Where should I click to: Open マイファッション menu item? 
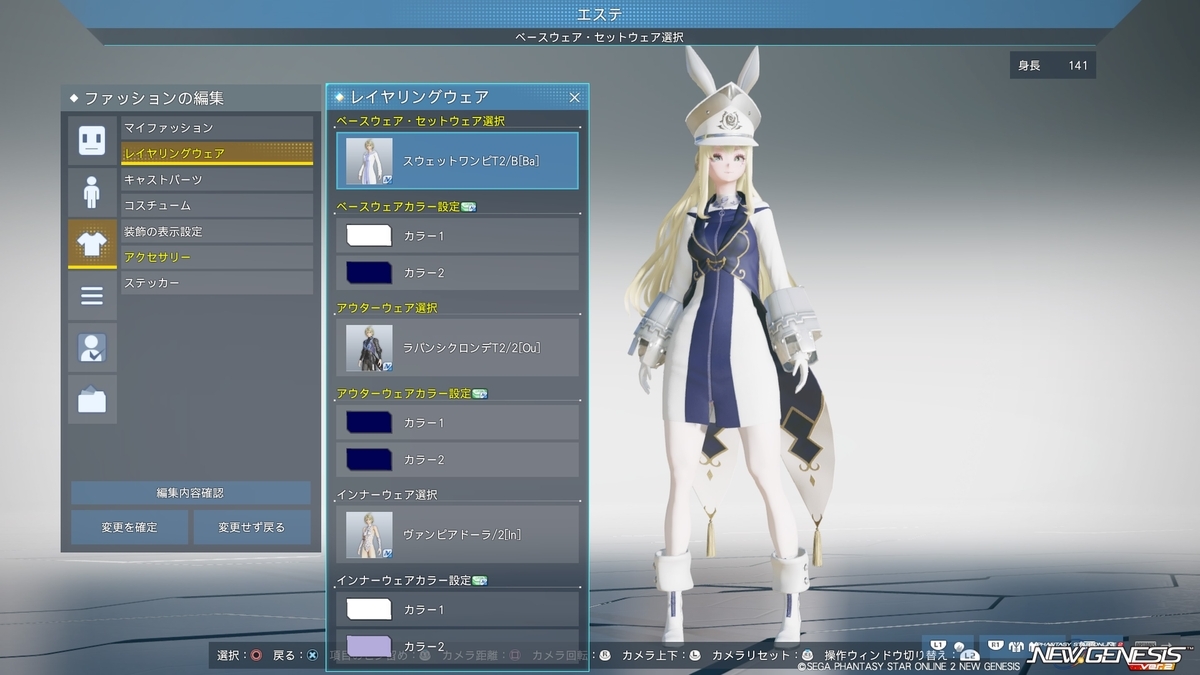[x=217, y=128]
